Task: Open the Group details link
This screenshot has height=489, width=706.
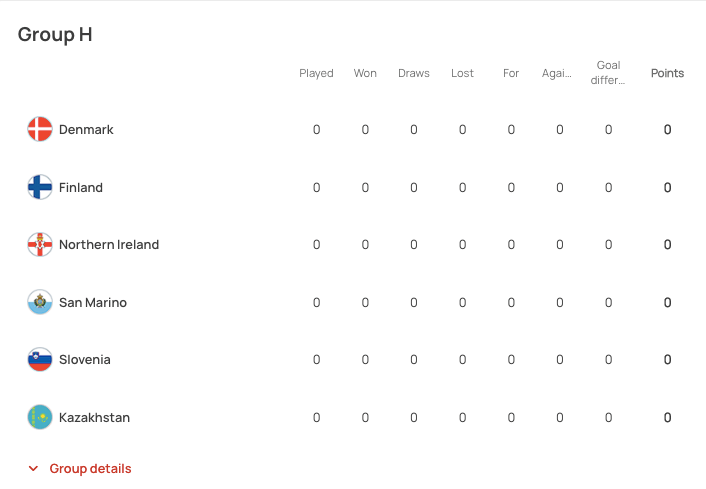Action: point(90,469)
